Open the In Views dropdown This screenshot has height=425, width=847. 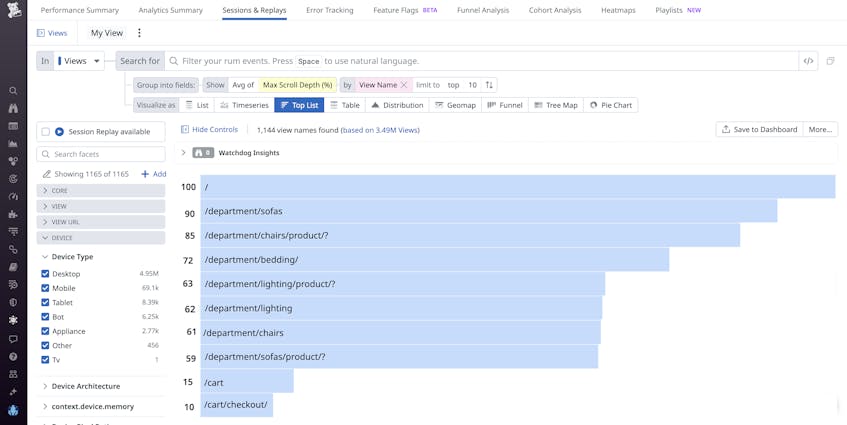click(79, 61)
